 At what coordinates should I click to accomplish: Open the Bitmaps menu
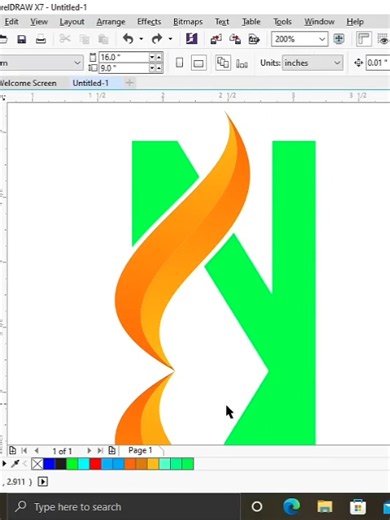click(x=188, y=22)
